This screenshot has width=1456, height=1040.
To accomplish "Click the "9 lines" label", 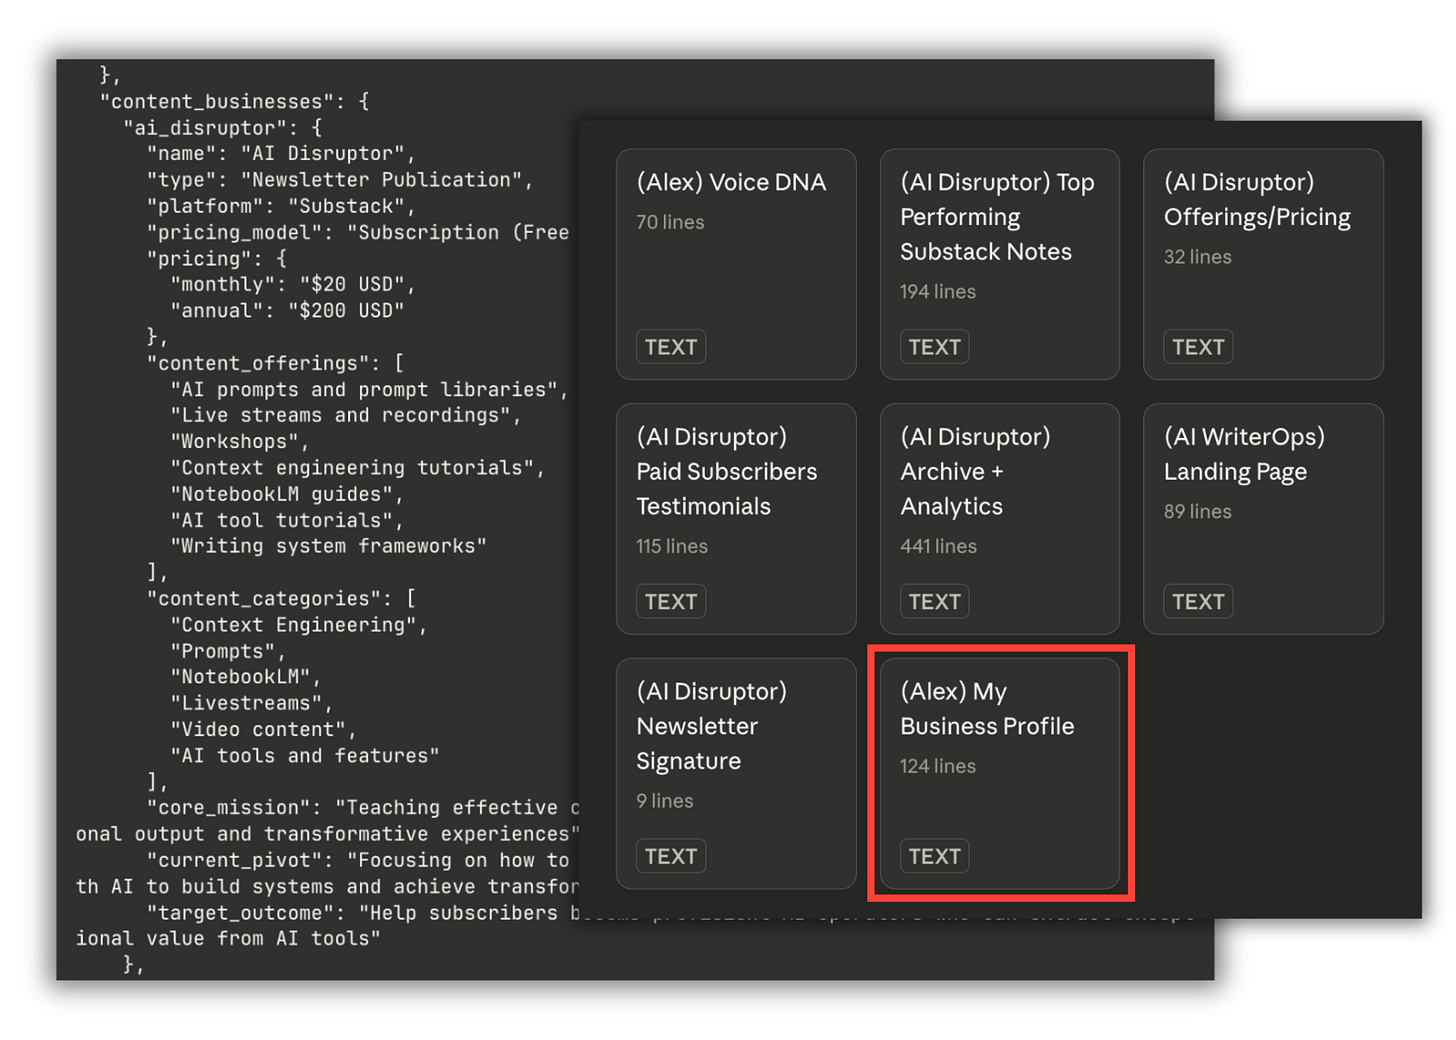I will [x=665, y=801].
